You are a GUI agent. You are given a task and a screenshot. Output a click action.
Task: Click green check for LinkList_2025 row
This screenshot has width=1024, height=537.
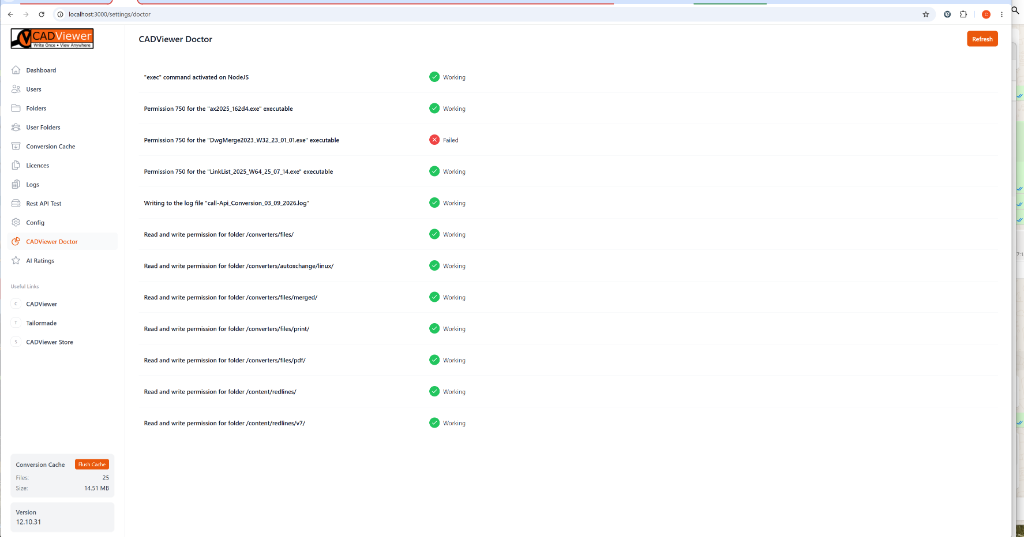434,171
